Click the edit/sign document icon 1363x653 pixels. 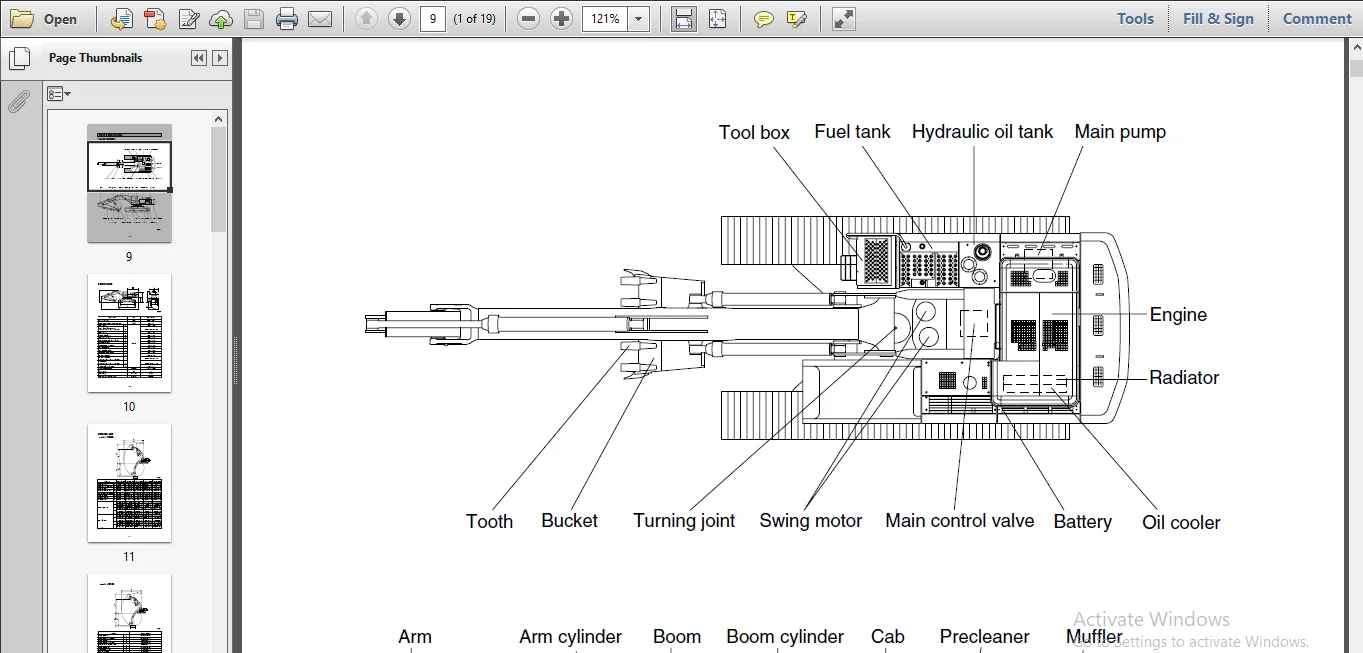189,18
